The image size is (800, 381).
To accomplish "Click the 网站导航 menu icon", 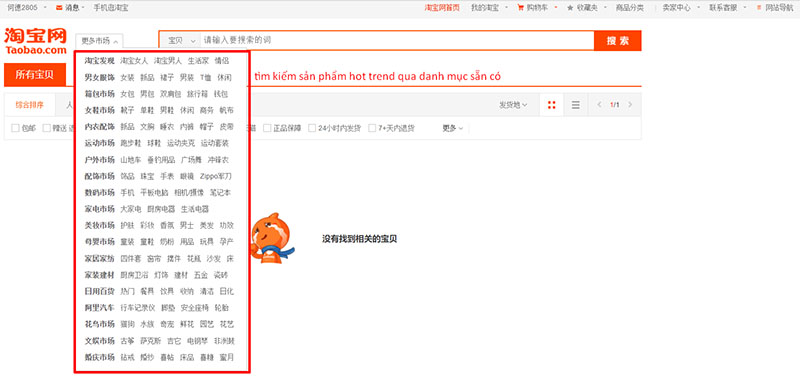I will pos(759,8).
